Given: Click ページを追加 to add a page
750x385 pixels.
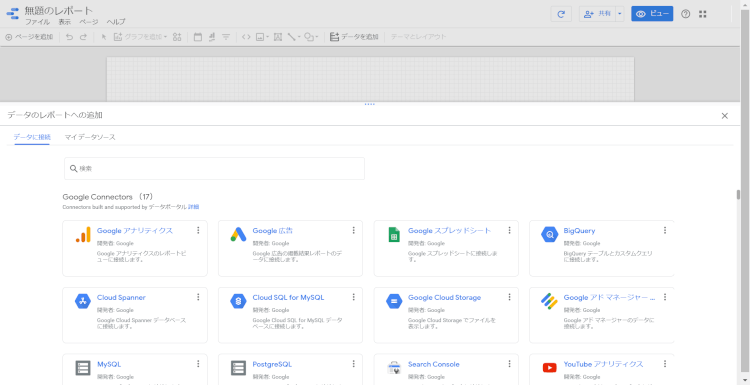Looking at the screenshot, I should tap(29, 37).
